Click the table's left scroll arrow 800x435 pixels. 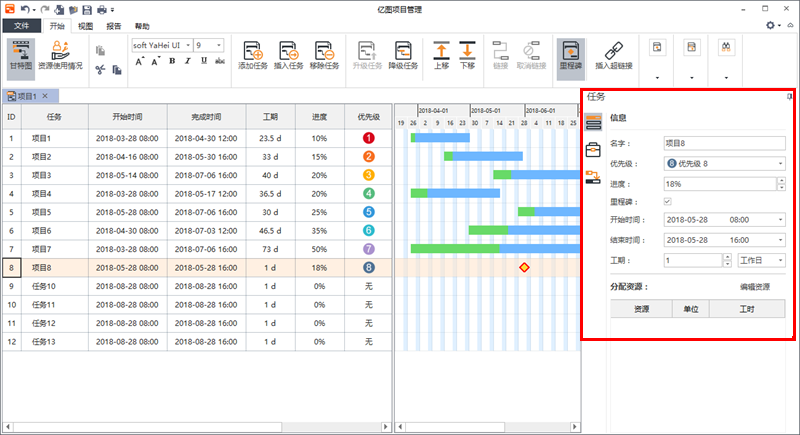7,427
